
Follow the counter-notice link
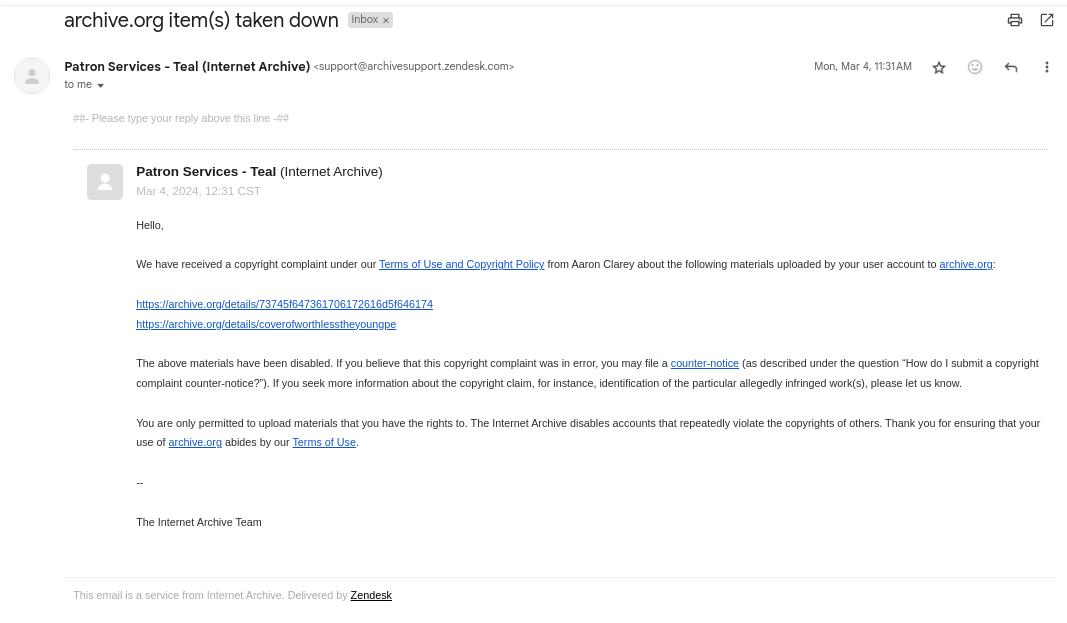[704, 363]
